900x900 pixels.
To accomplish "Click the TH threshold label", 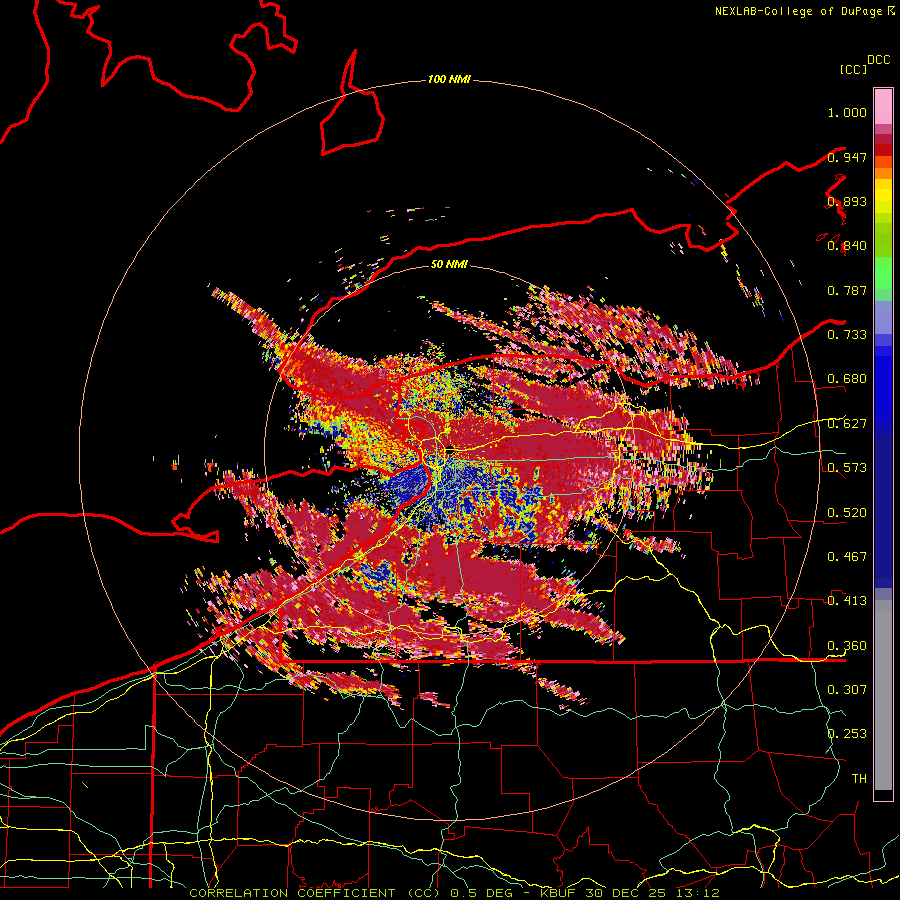I will pyautogui.click(x=859, y=779).
